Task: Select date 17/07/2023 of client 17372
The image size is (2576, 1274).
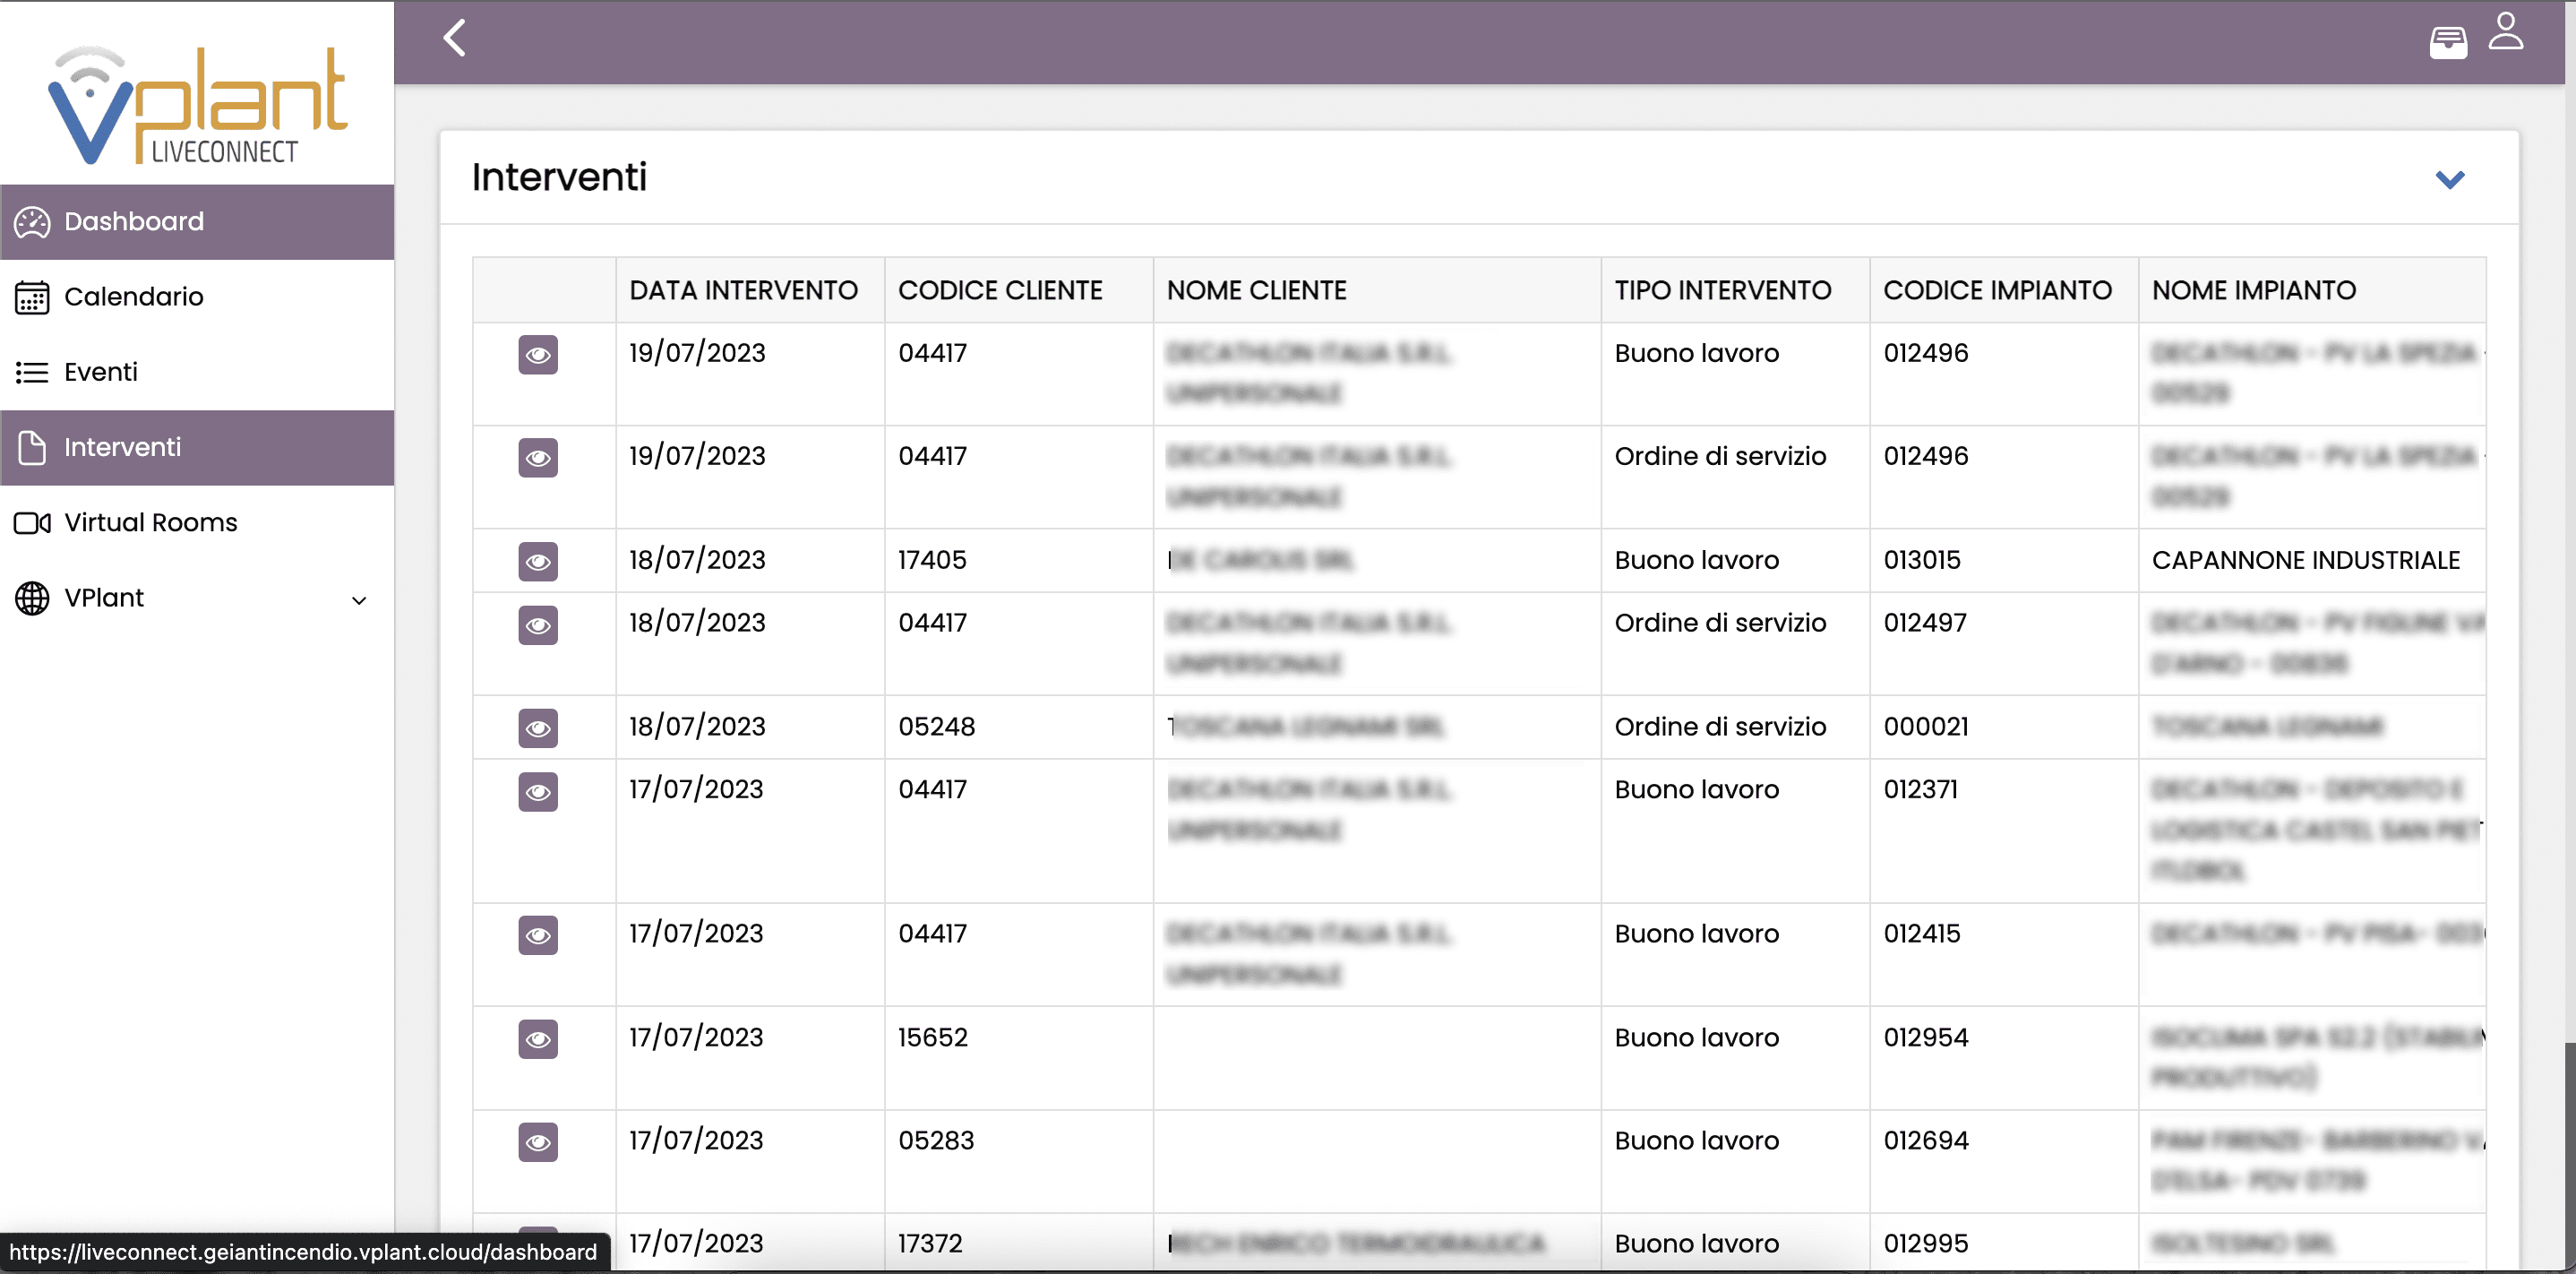Action: [750, 1243]
